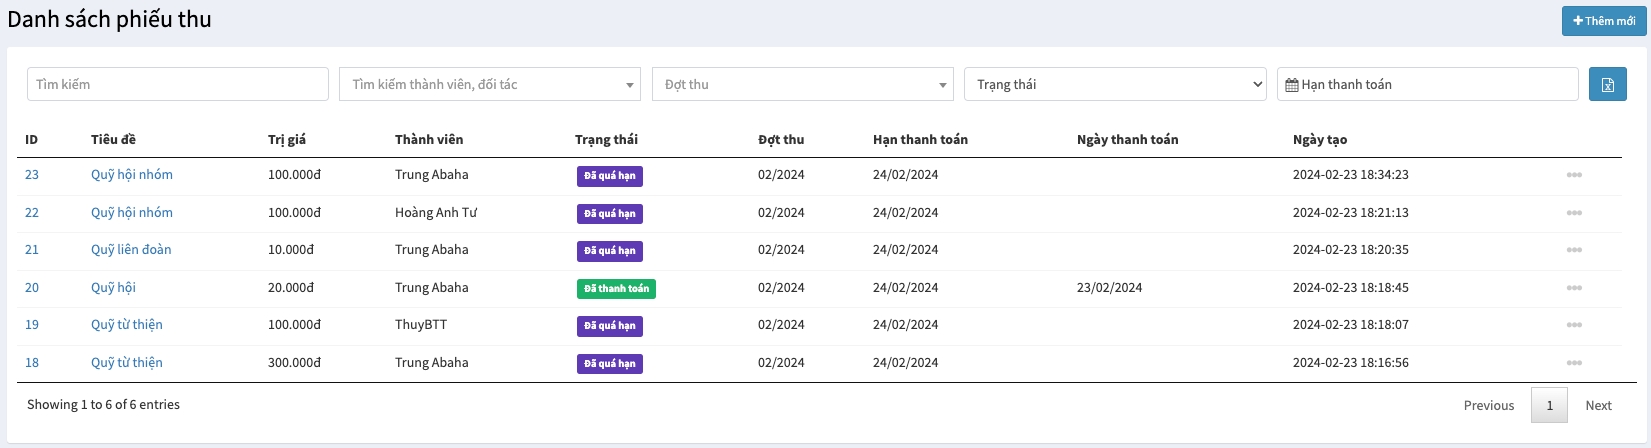Open the three-dot menu for receipt 23
1651x448 pixels.
point(1574,175)
